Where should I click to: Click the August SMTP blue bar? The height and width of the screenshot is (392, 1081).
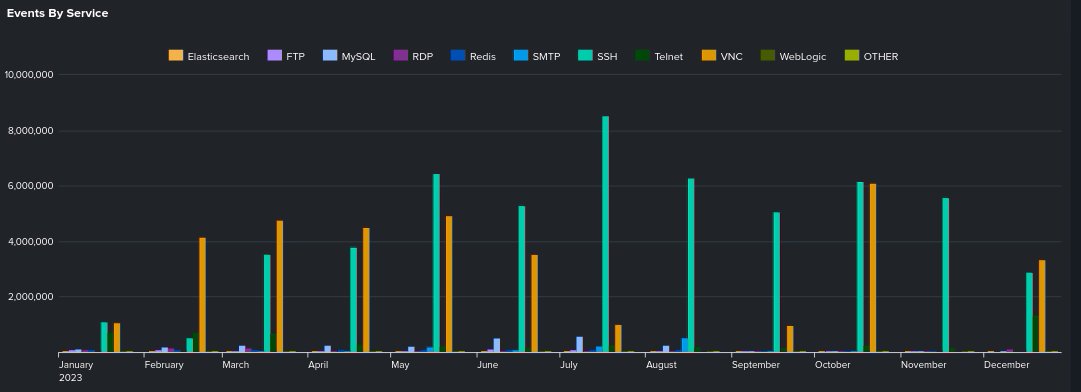point(685,345)
